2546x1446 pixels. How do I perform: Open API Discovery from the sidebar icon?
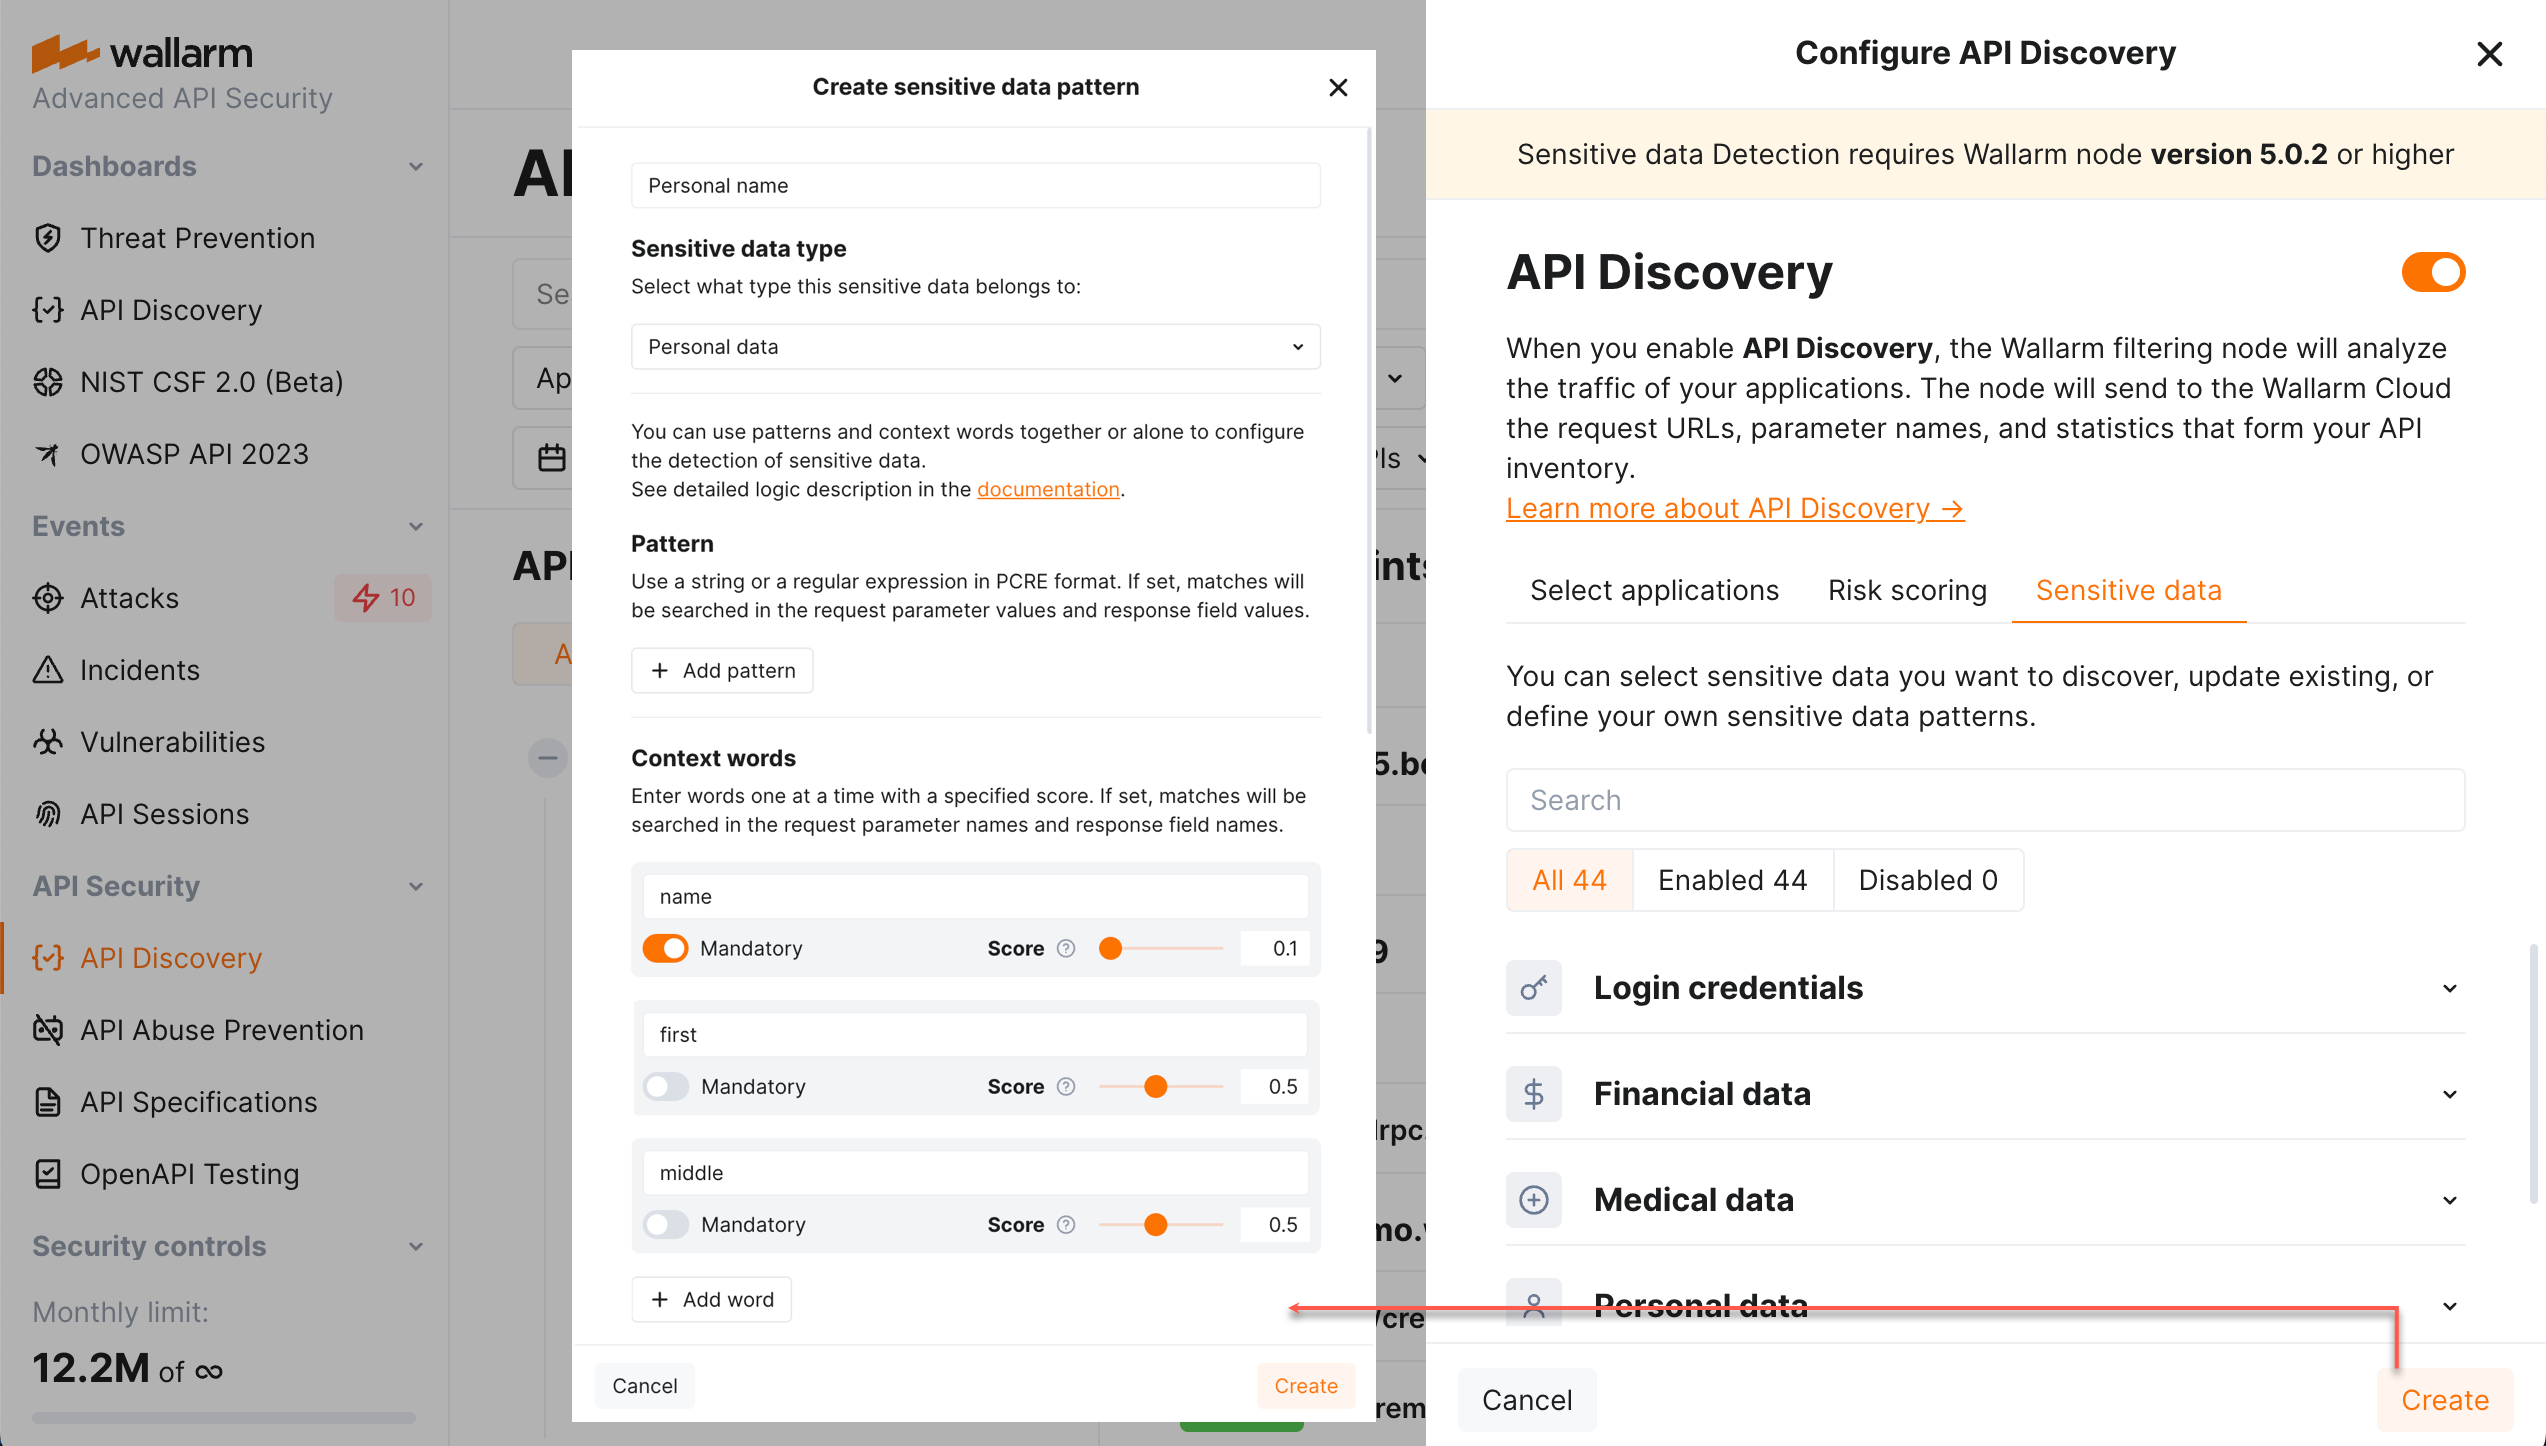click(x=47, y=310)
